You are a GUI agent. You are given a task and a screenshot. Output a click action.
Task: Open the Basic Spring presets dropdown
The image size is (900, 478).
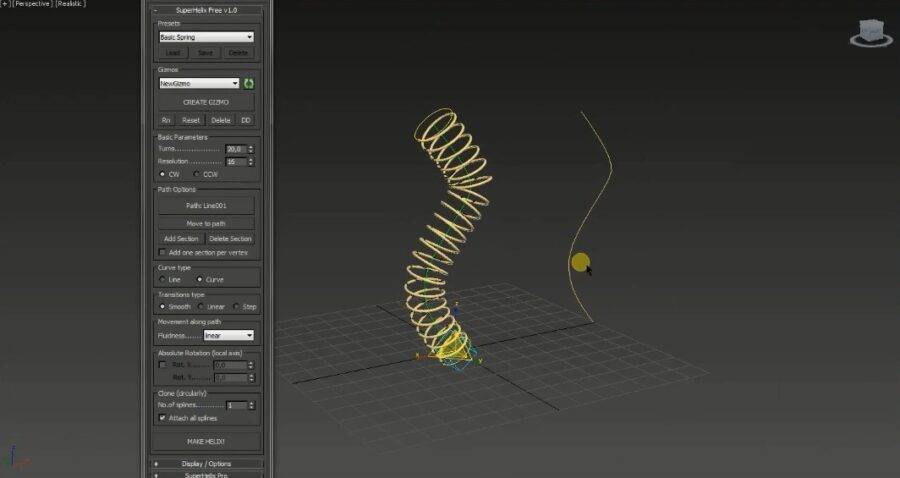(206, 37)
